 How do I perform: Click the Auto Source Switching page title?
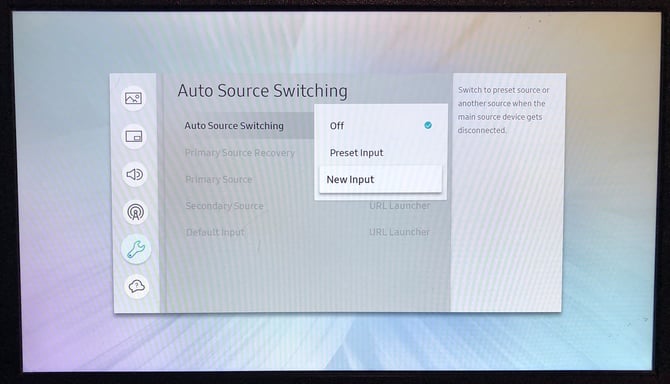262,91
